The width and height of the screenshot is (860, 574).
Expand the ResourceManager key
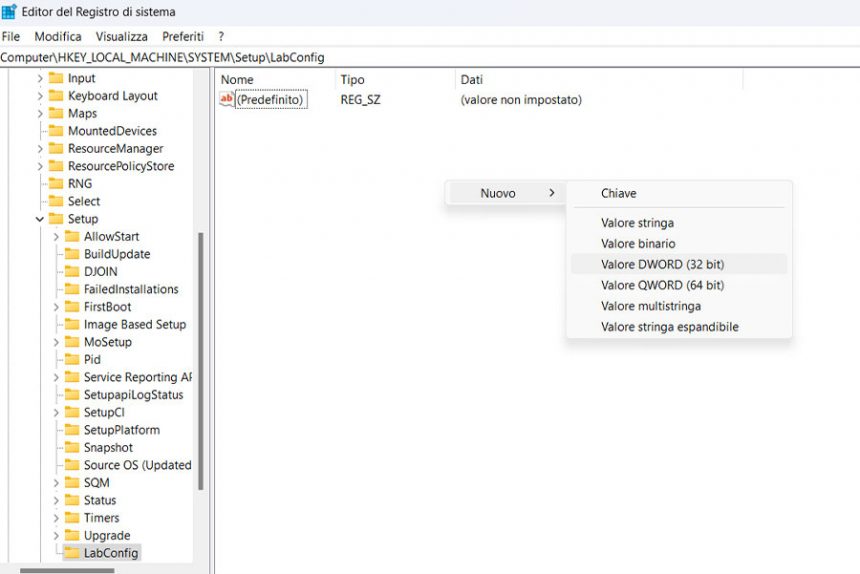click(x=40, y=149)
